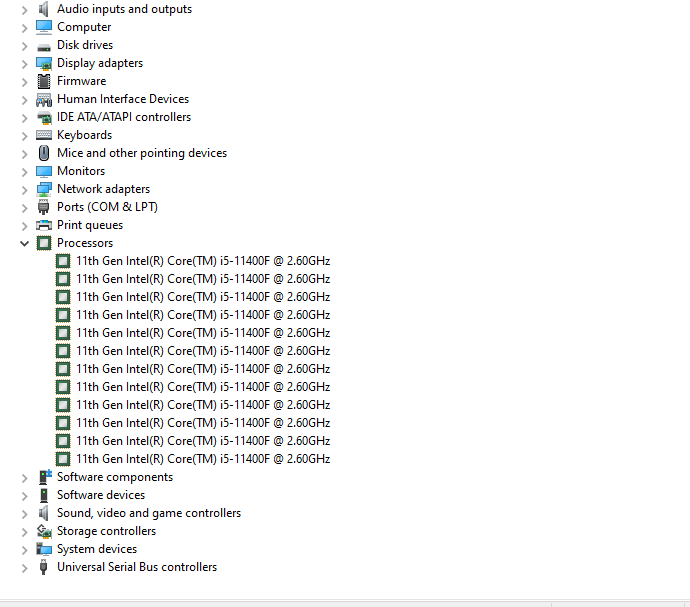
Task: Click the Sound, video and game controllers icon
Action: 44,513
